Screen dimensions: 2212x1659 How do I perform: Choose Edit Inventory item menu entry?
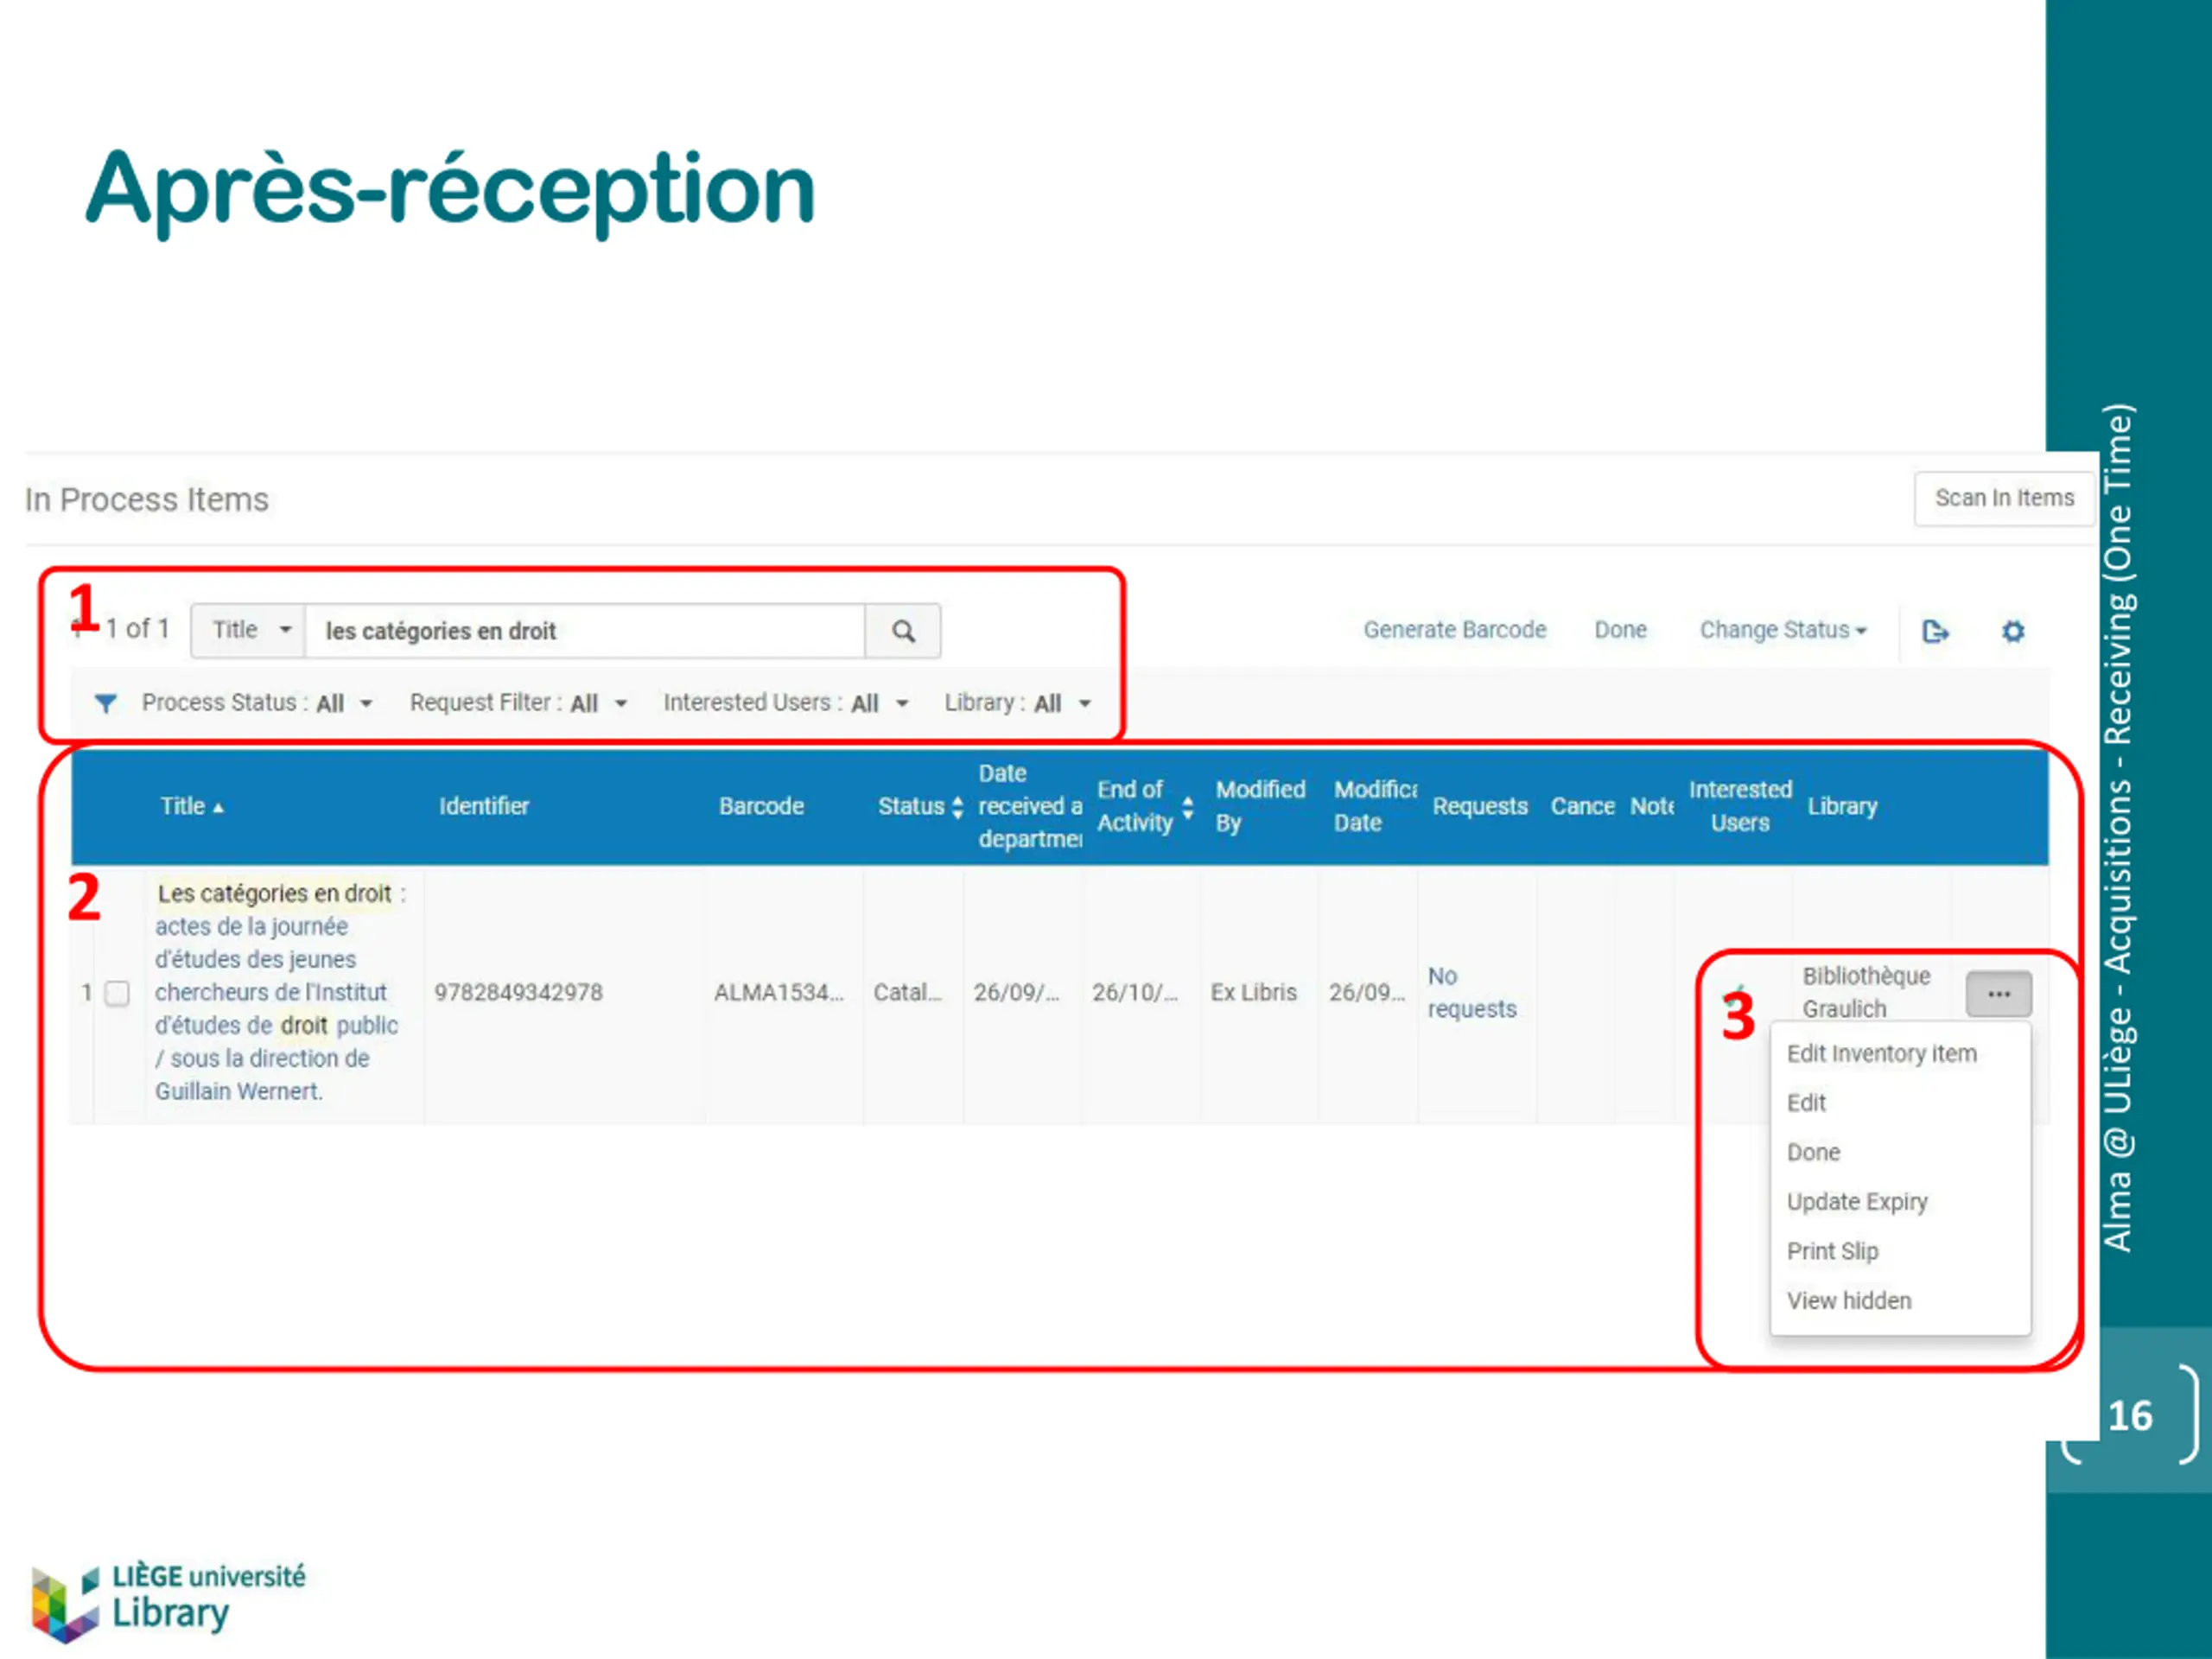(1881, 1054)
